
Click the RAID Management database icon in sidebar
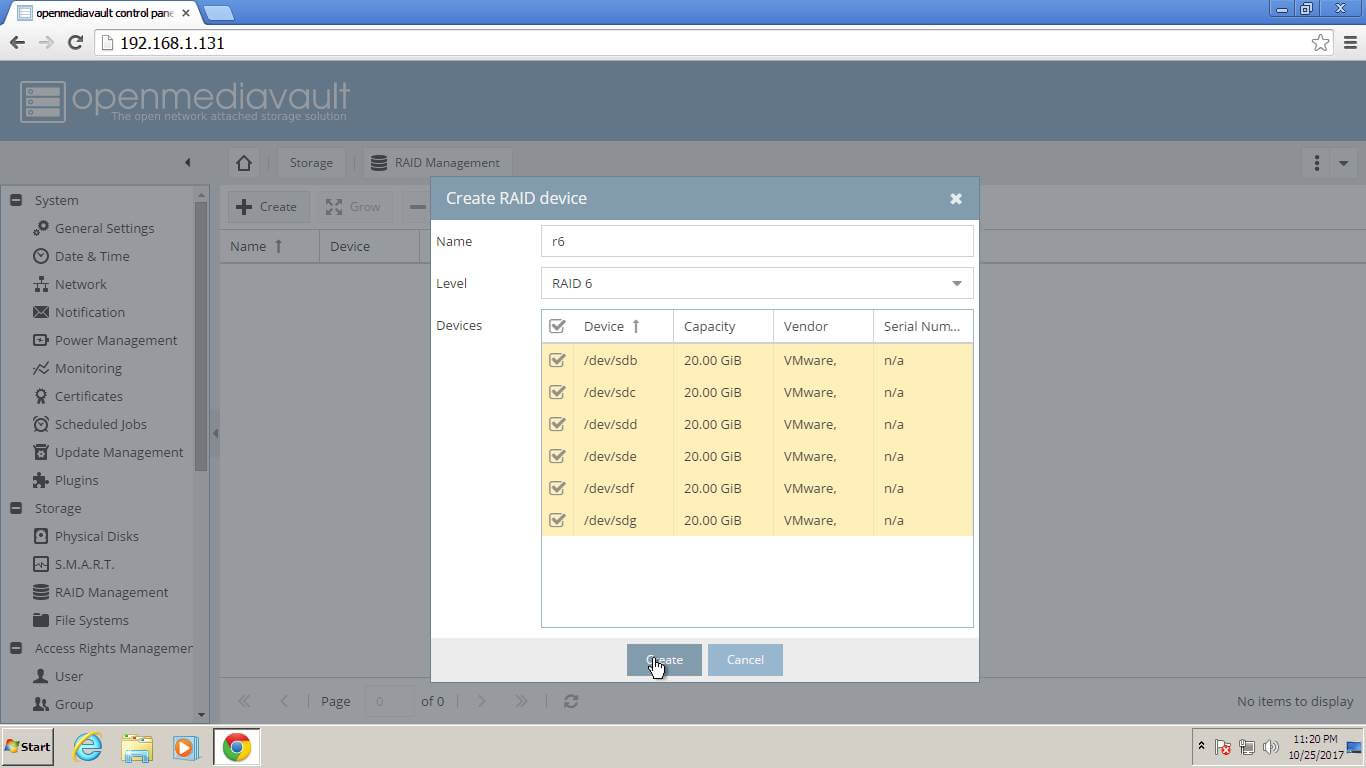pyautogui.click(x=41, y=592)
